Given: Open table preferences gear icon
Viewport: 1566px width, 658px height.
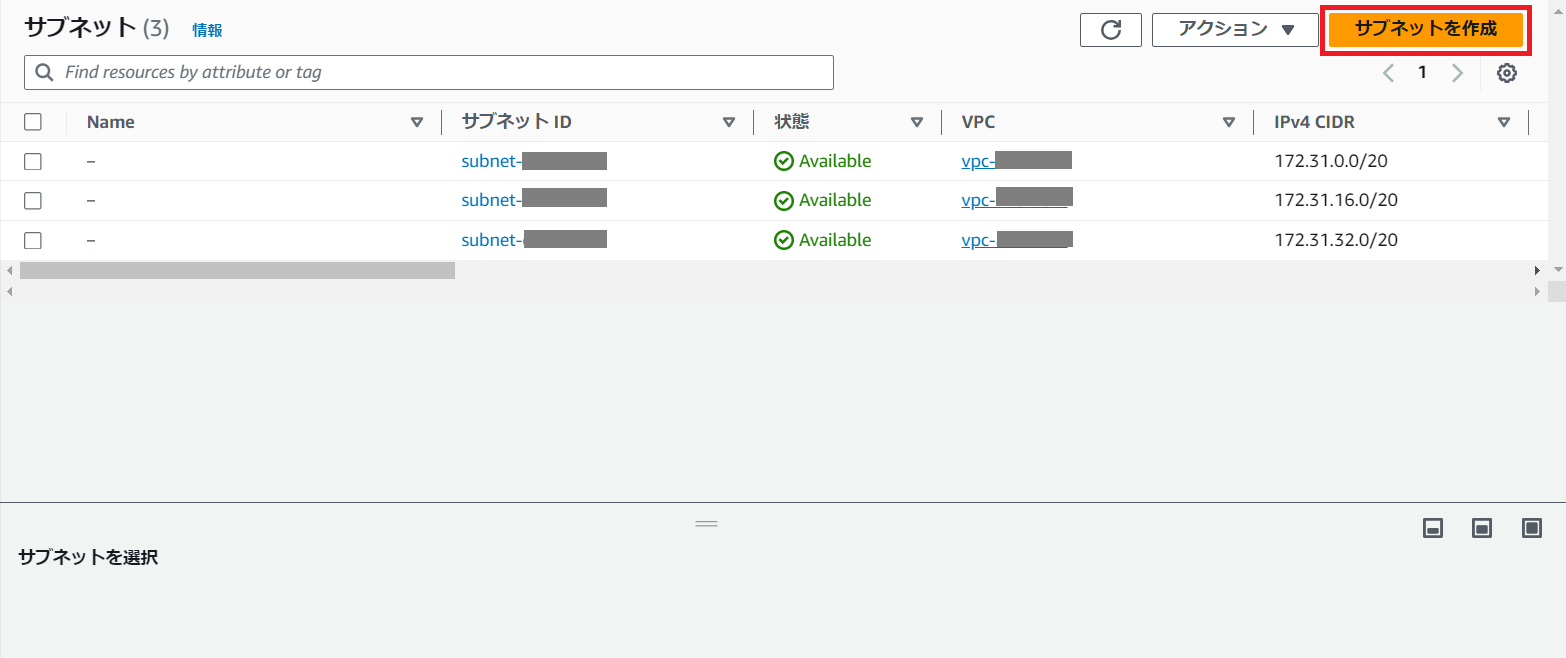Looking at the screenshot, I should coord(1507,73).
